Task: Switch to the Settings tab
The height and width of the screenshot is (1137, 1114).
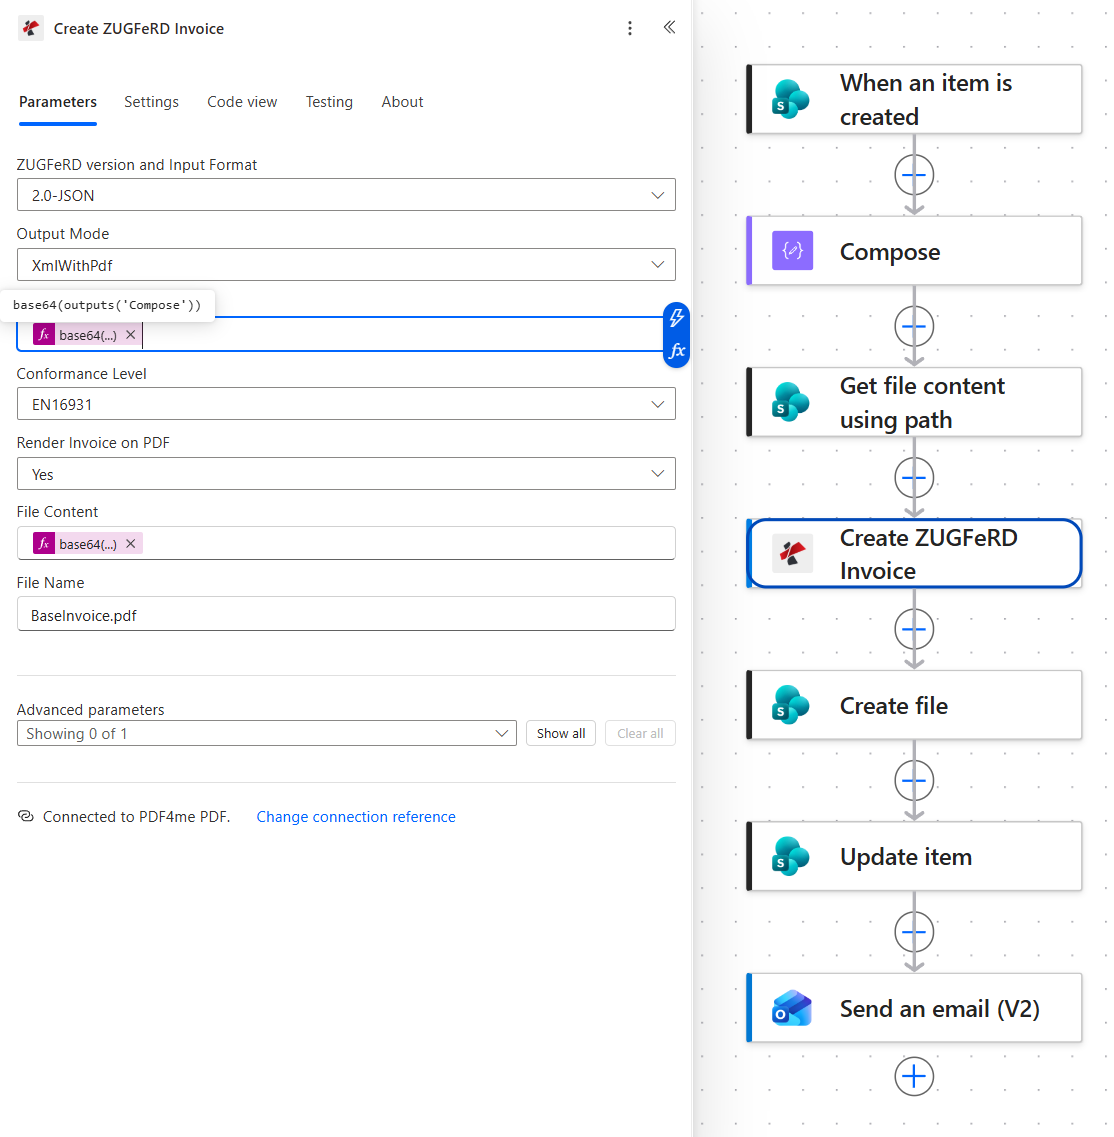Action: (x=151, y=102)
